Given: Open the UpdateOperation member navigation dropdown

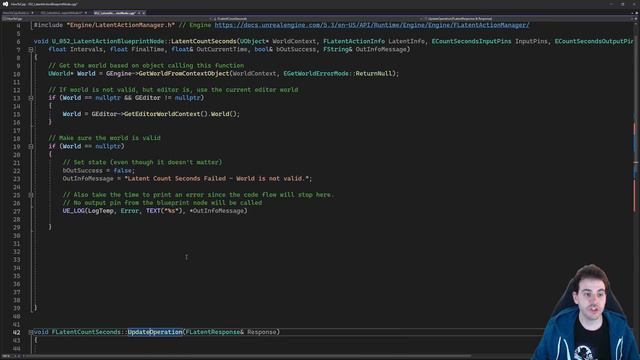Looking at the screenshot, I should tap(529, 19).
